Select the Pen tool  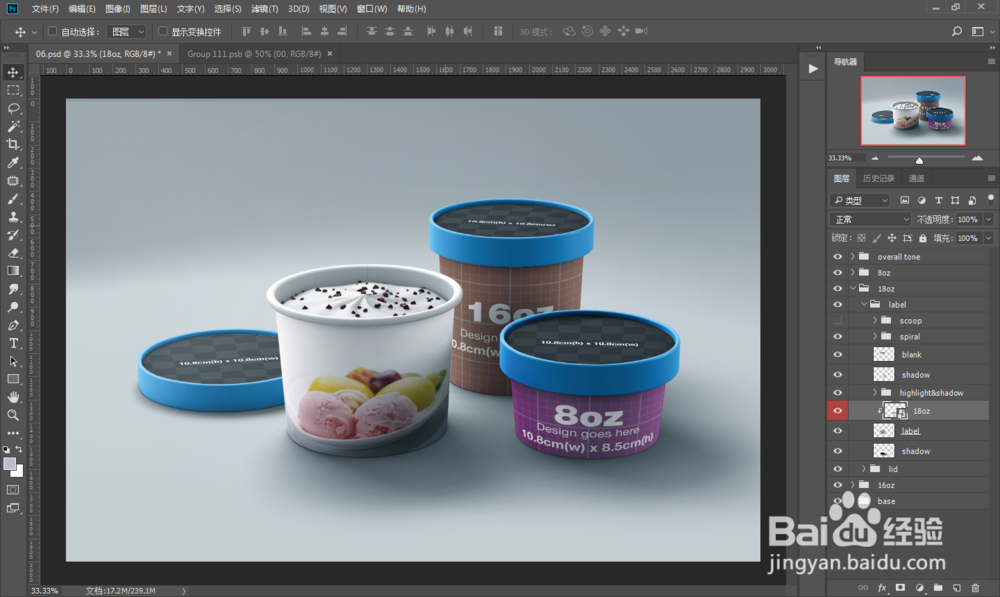click(x=13, y=325)
